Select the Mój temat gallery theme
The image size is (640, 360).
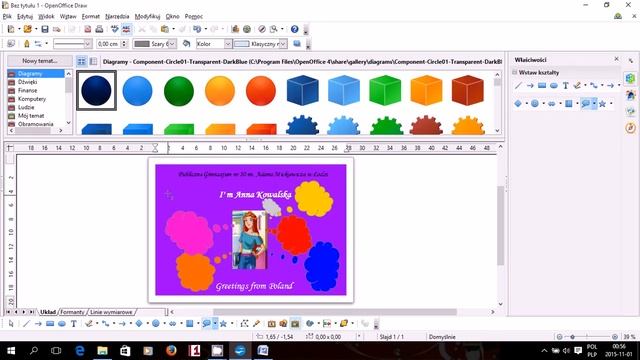click(x=31, y=116)
